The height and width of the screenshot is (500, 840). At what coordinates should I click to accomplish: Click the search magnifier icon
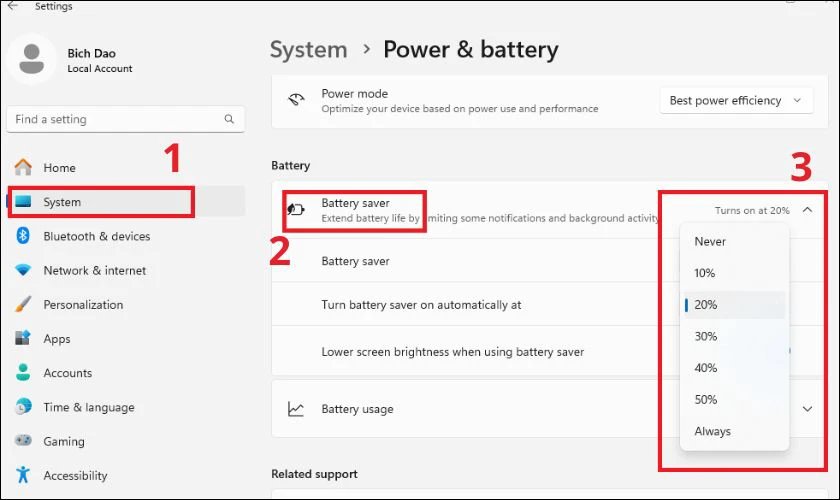click(x=230, y=120)
